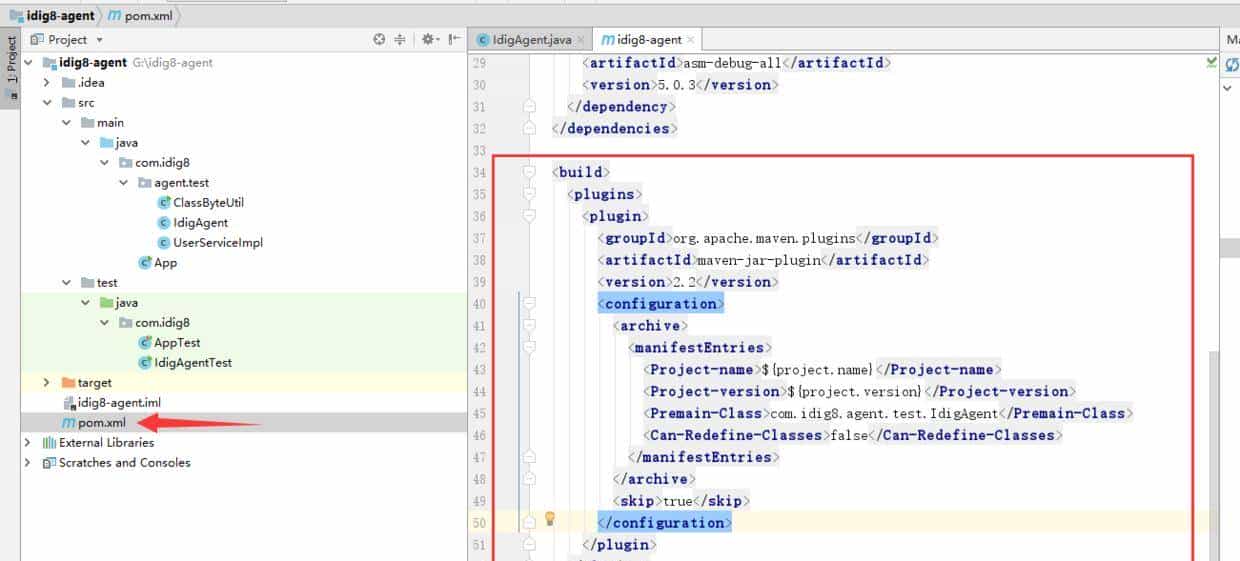Expand the target folder
The image size is (1240, 561).
pos(46,383)
